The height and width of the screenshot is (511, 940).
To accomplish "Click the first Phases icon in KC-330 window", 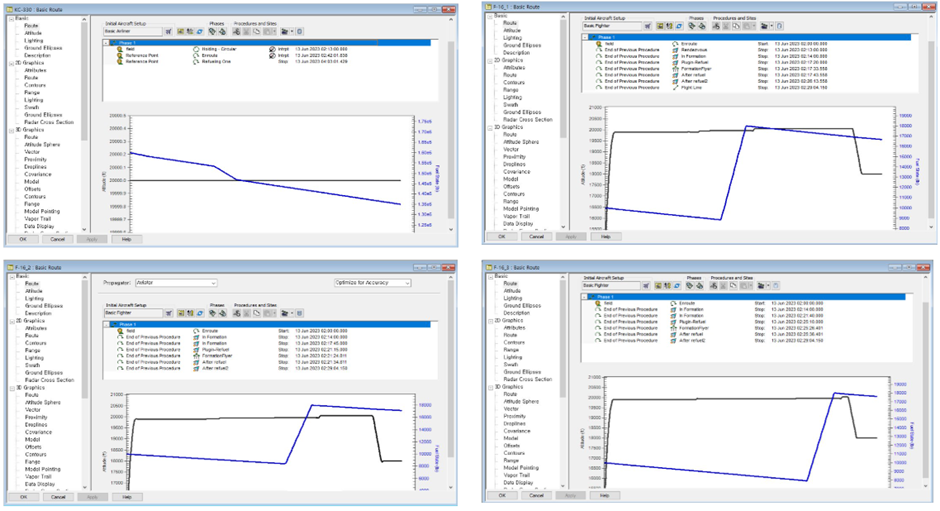I will 212,31.
